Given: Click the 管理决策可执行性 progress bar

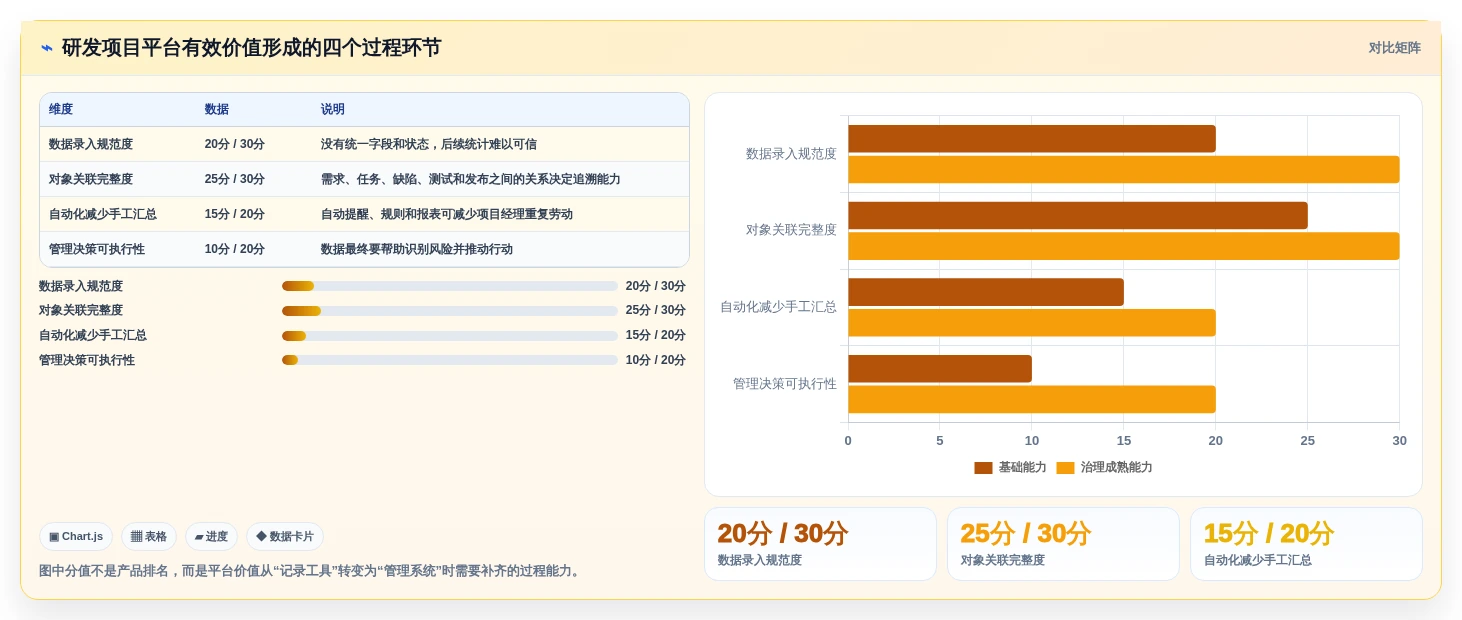Looking at the screenshot, I should point(450,360).
